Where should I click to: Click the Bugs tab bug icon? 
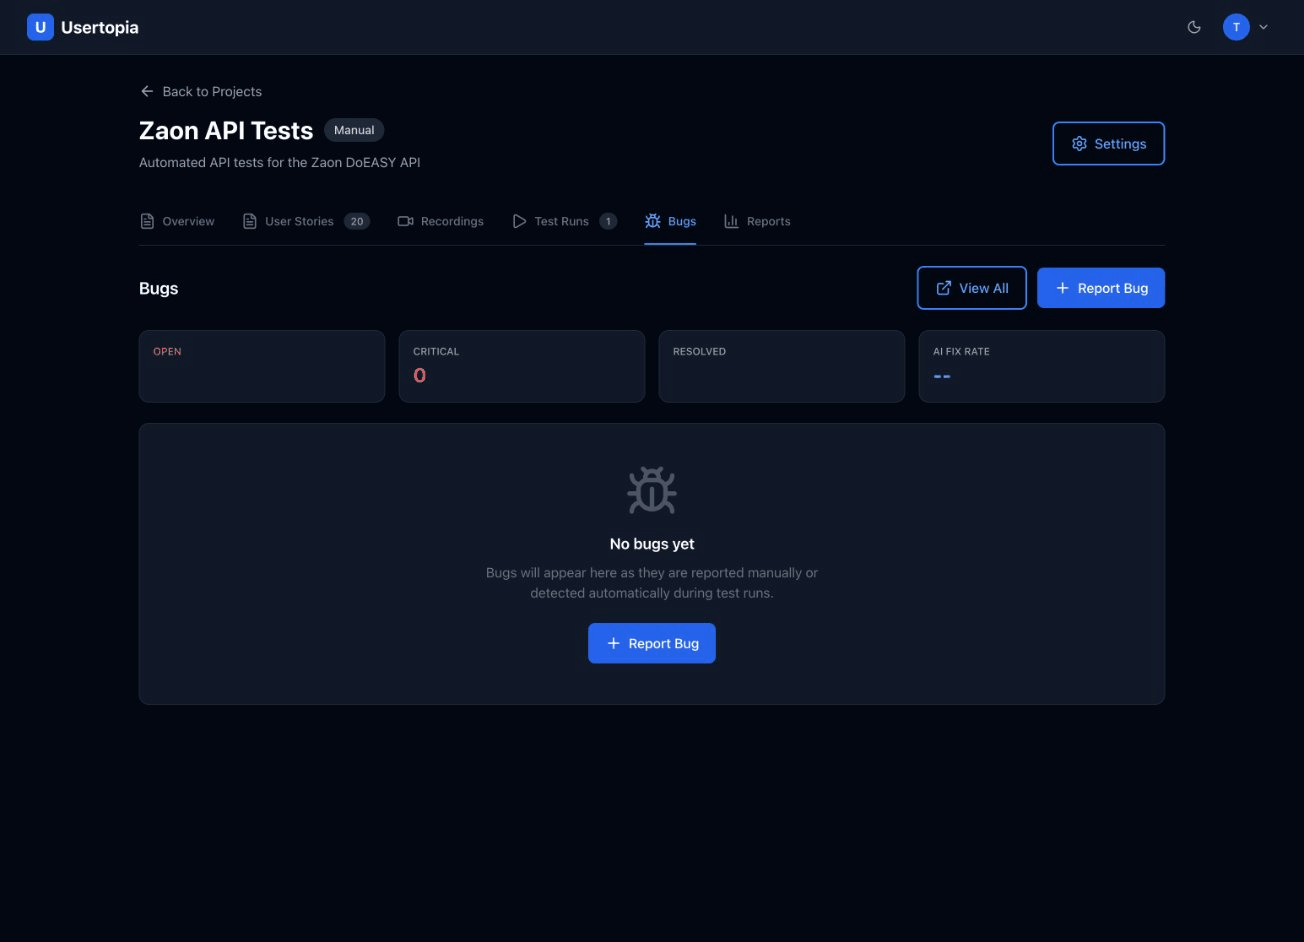click(x=653, y=221)
